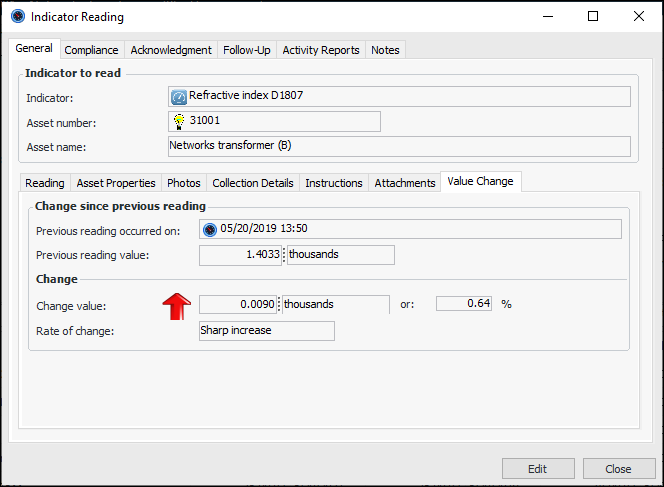Open the Compliance tab

pos(91,50)
